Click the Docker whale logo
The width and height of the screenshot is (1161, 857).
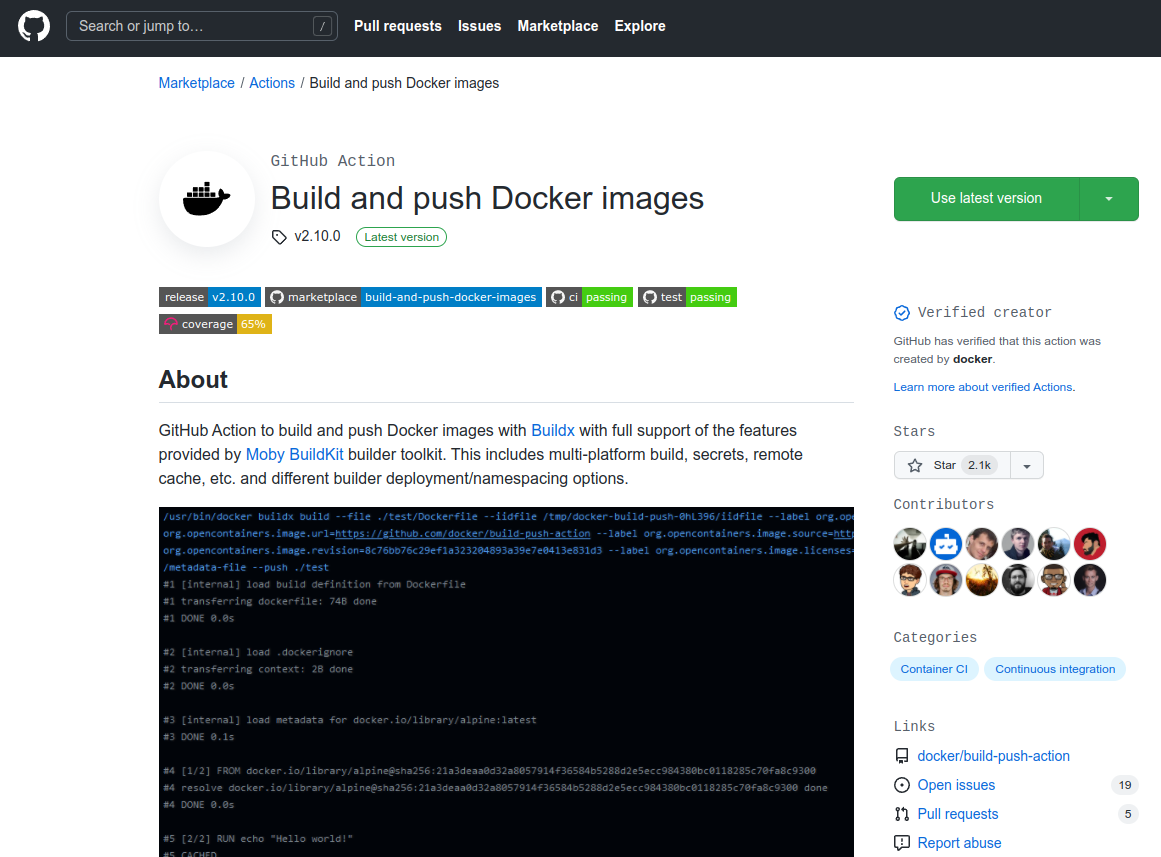(x=207, y=199)
